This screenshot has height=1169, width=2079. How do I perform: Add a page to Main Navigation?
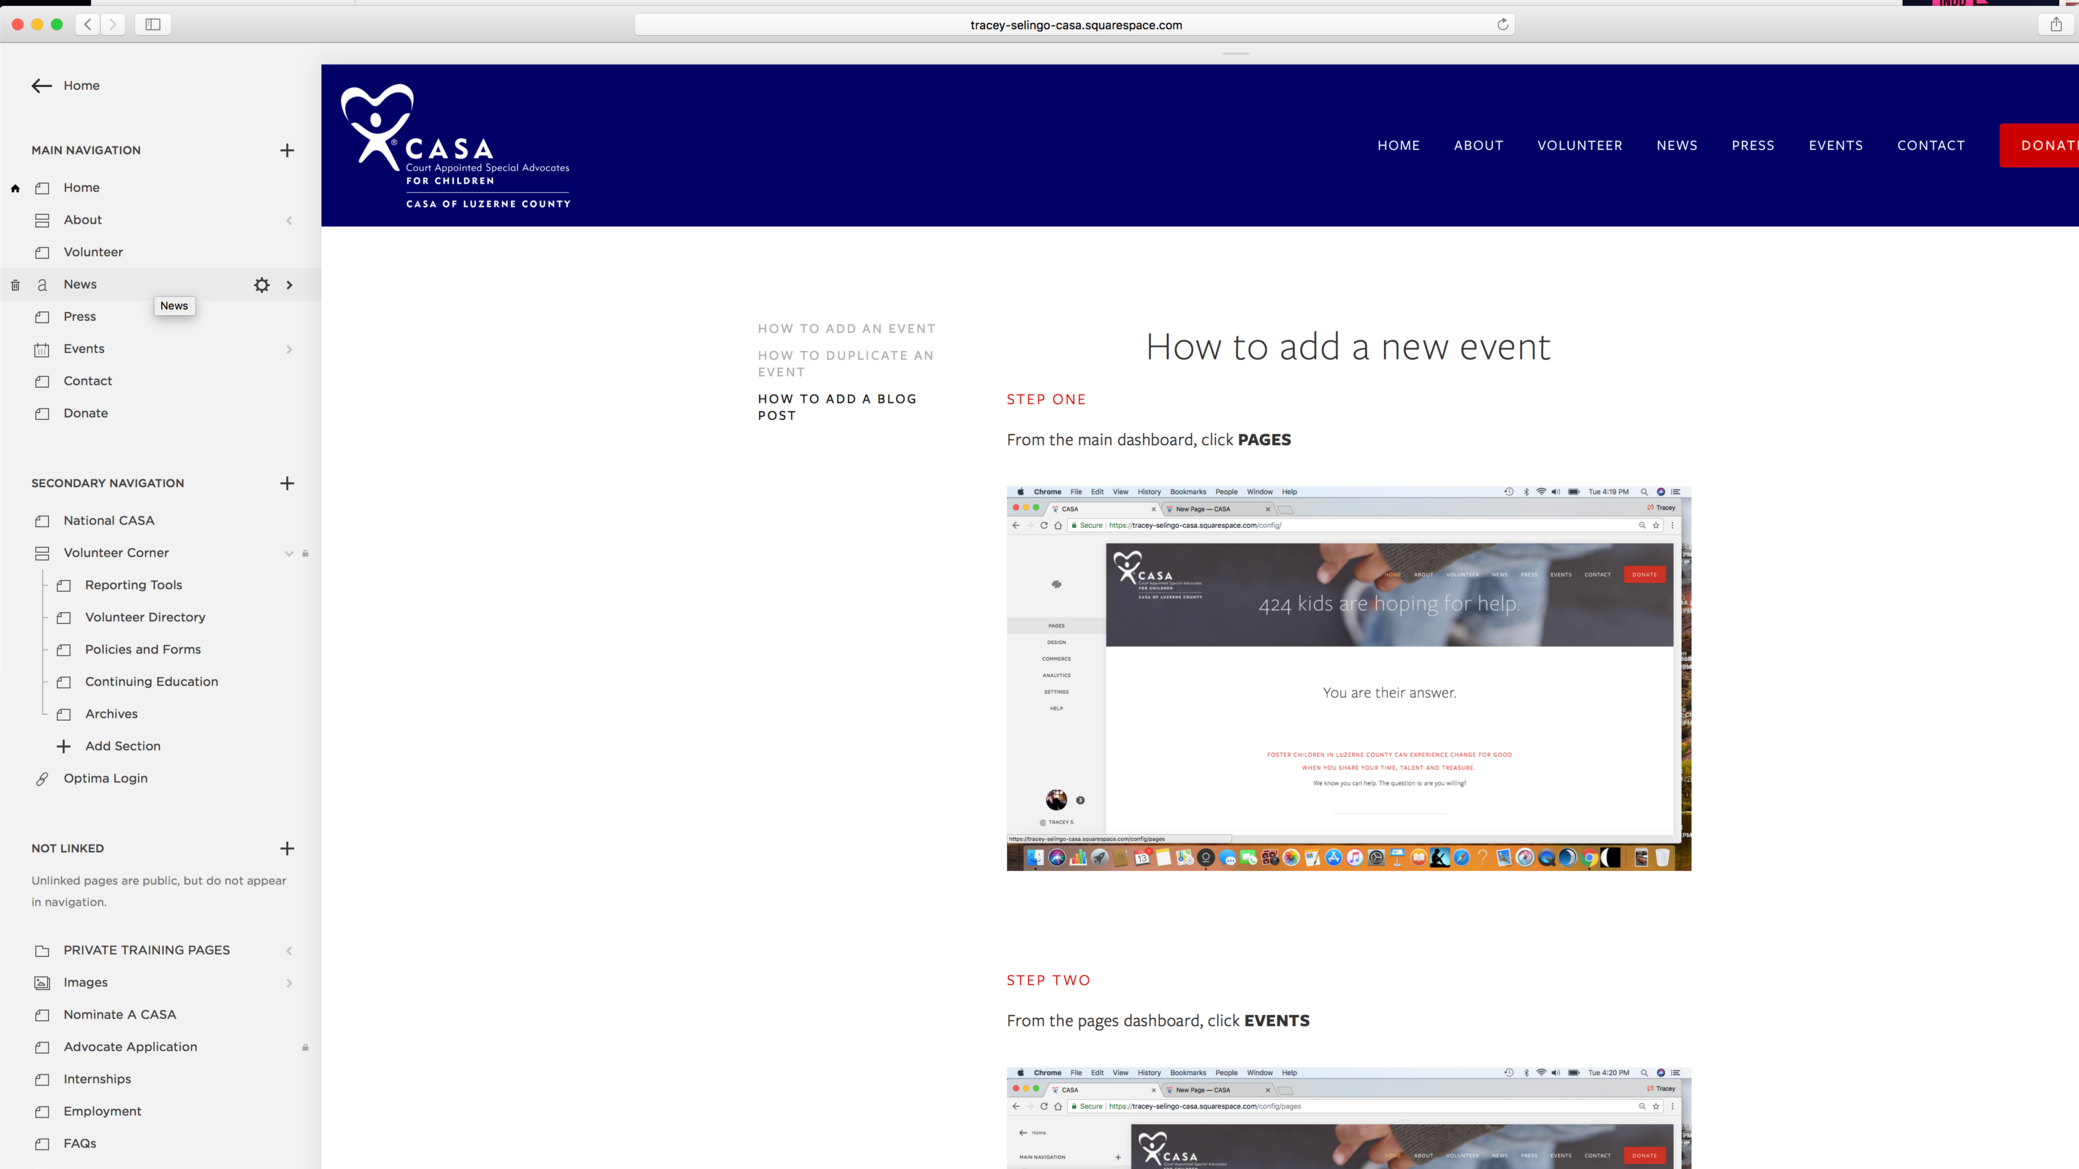point(287,150)
